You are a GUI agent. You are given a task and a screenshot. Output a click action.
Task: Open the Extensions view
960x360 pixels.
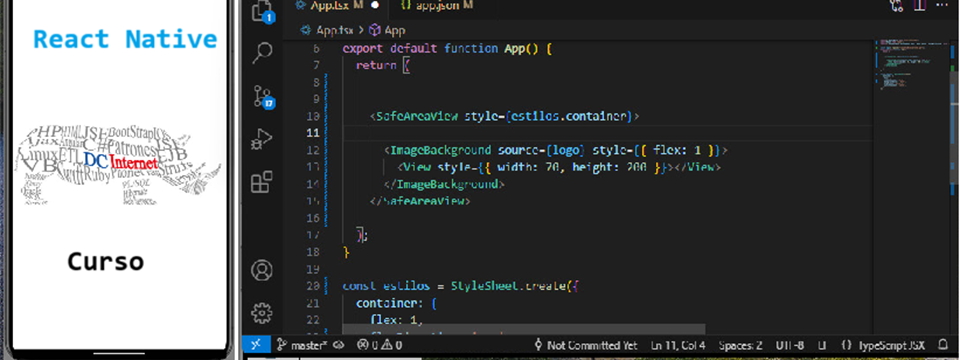tap(261, 182)
